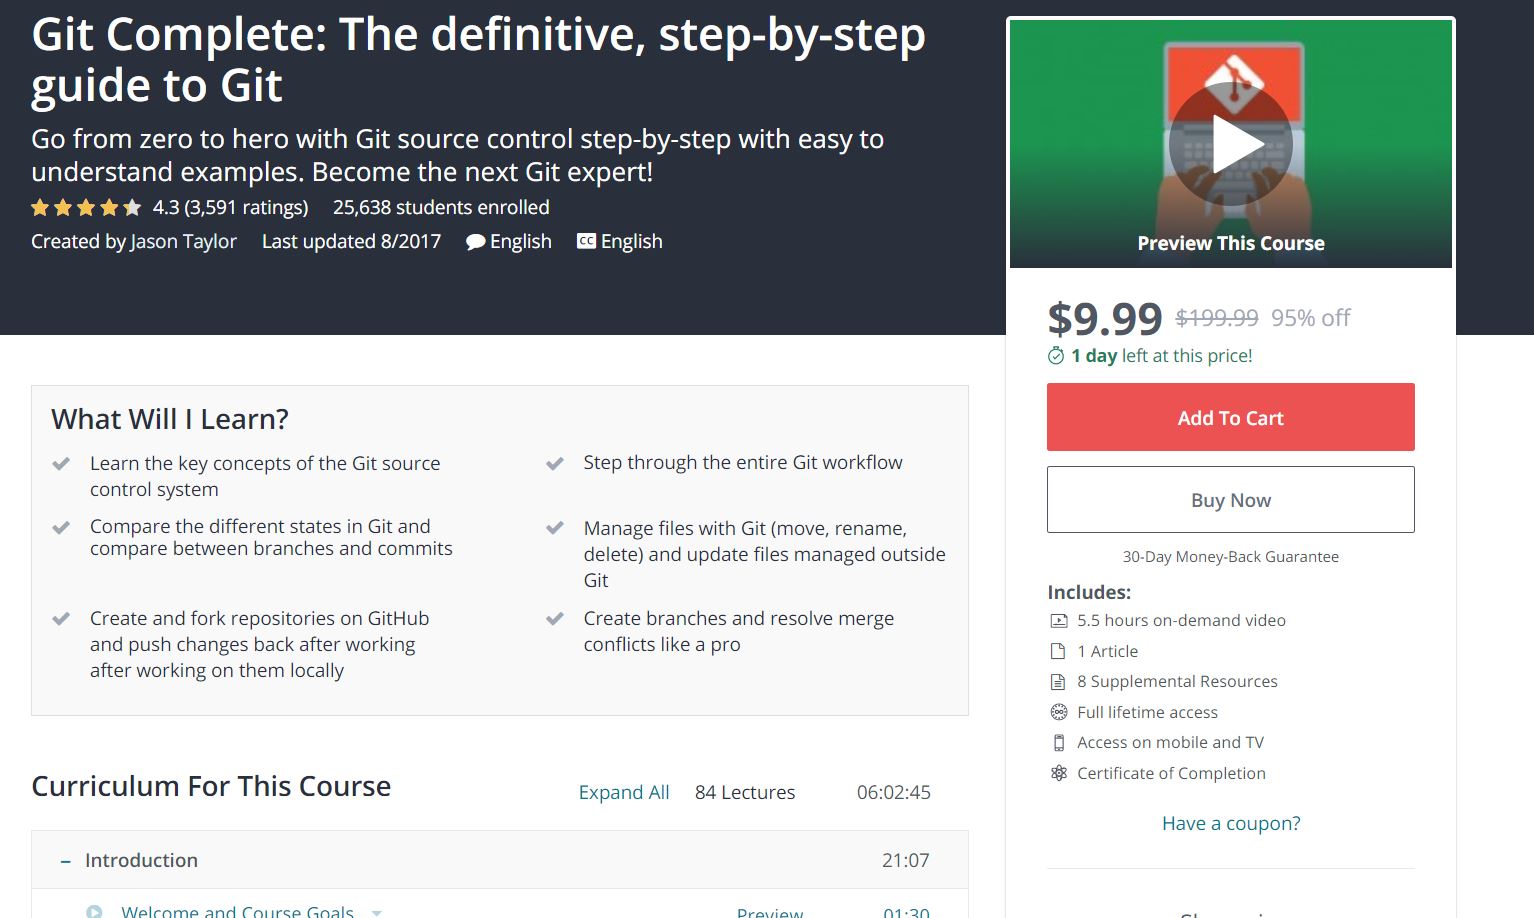Click the Supplemental Resources icon
The image size is (1534, 918).
click(1058, 682)
